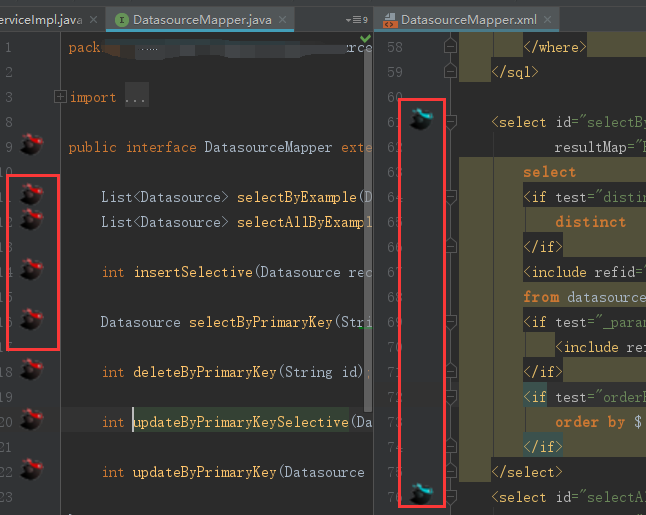
Task: Click insertSelective method name
Action: pyautogui.click(x=193, y=272)
